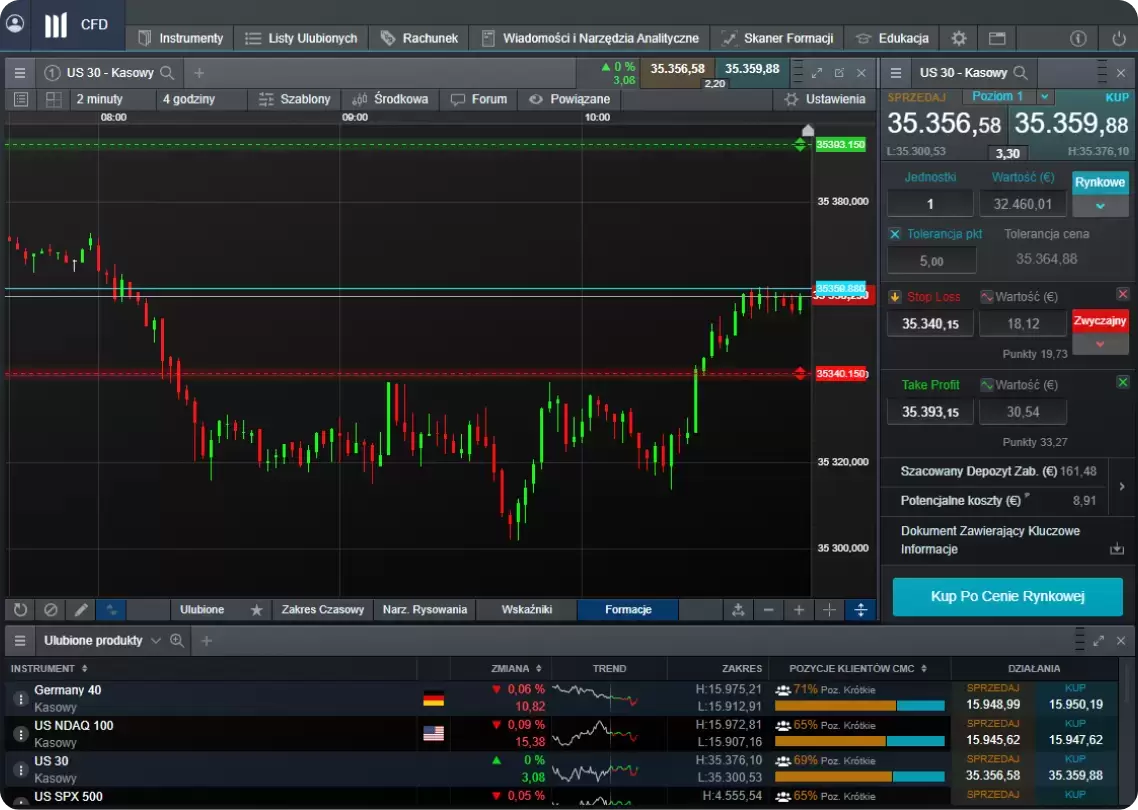Click Kup Po Cenie Rynkowej button
This screenshot has width=1138, height=810.
click(x=1007, y=597)
